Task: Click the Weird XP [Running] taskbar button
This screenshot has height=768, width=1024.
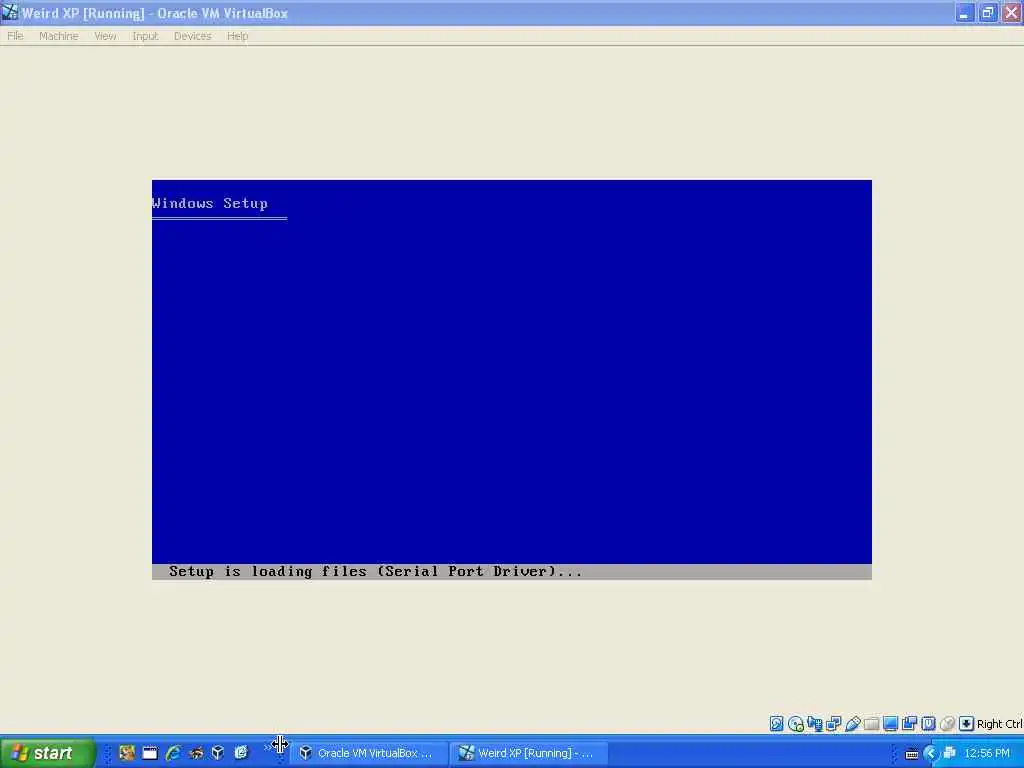Action: coord(529,753)
